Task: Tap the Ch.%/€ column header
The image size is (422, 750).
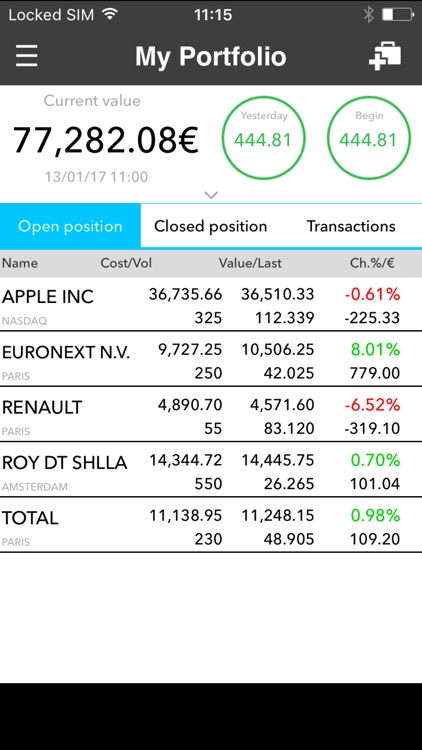Action: (372, 263)
